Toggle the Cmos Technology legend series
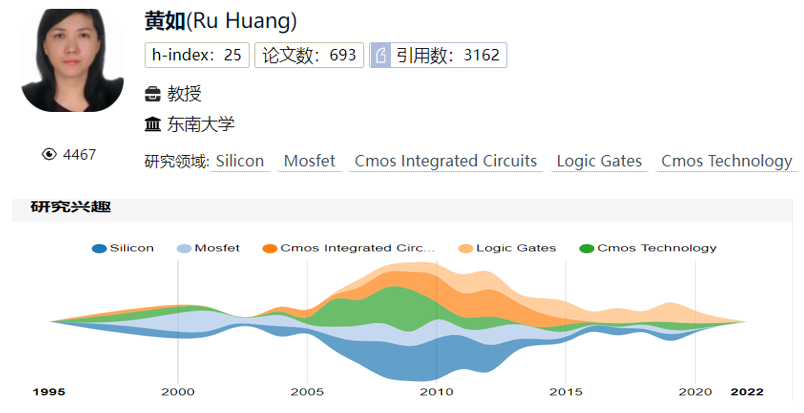 coord(648,248)
